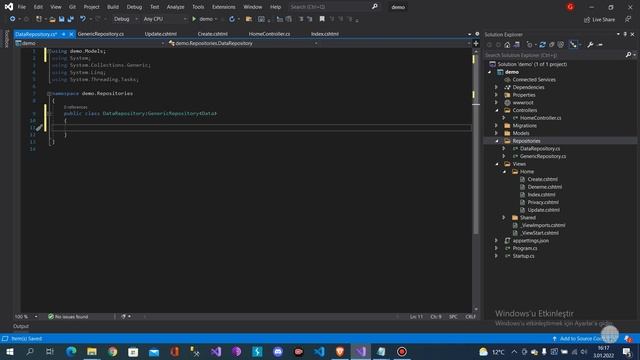
Task: Open the 100 % zoom dropdown
Action: click(x=26, y=317)
